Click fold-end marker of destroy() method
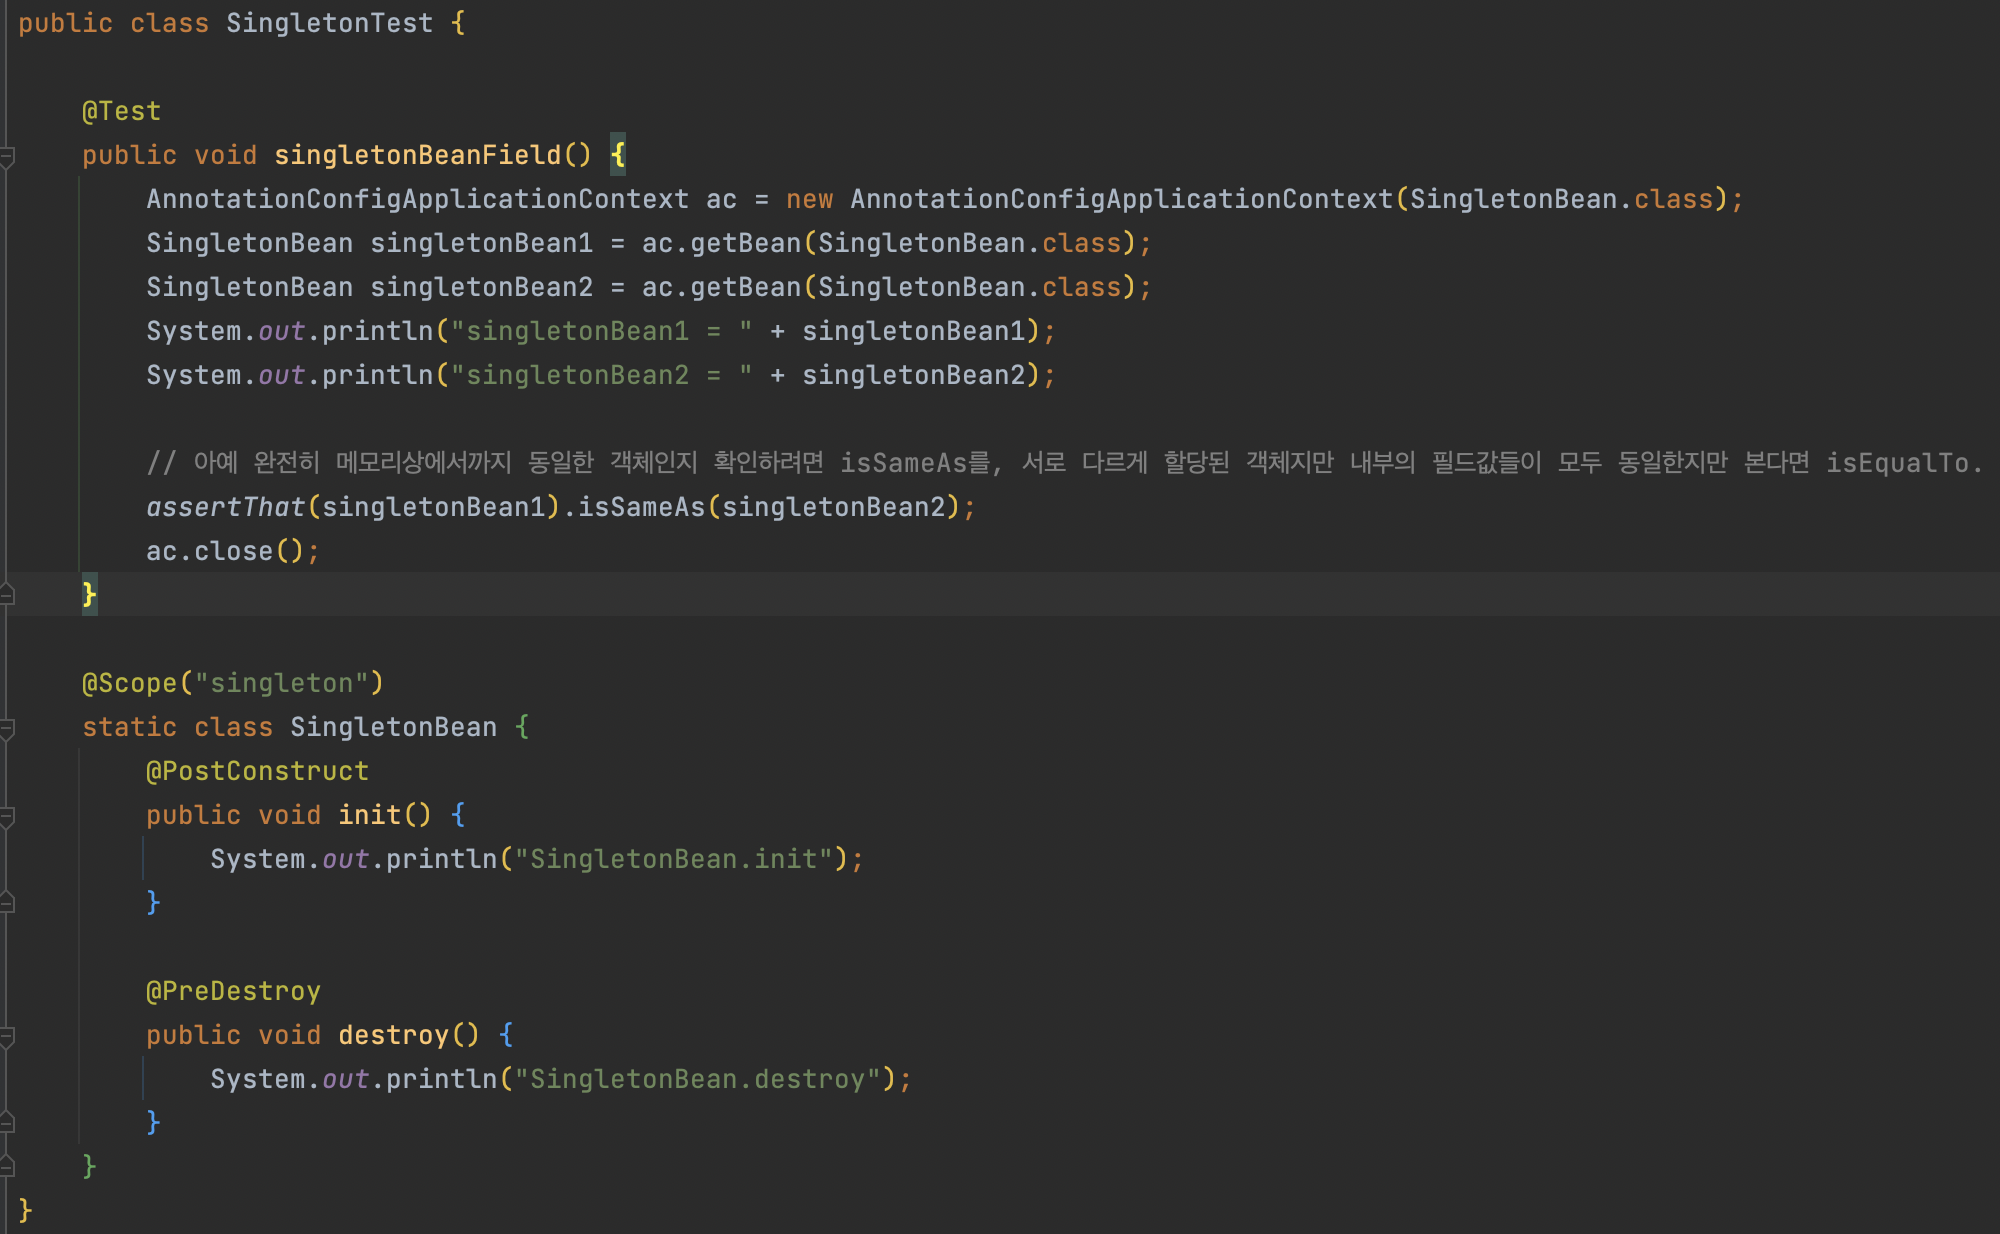 (x=6, y=1124)
